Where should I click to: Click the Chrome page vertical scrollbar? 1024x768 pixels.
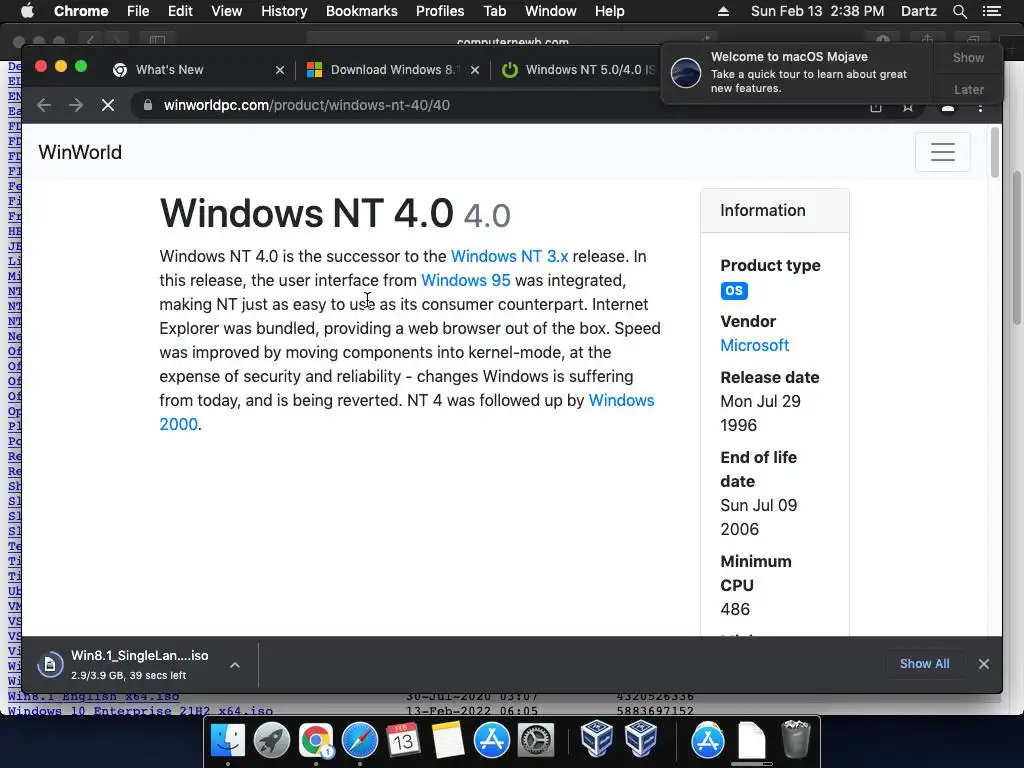tap(995, 152)
